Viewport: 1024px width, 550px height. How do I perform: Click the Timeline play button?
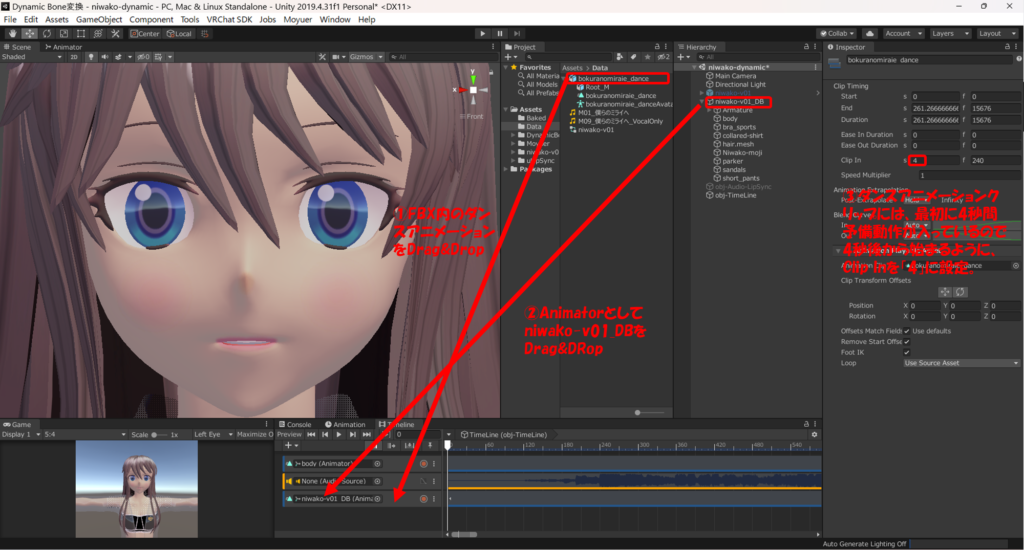pyautogui.click(x=339, y=435)
